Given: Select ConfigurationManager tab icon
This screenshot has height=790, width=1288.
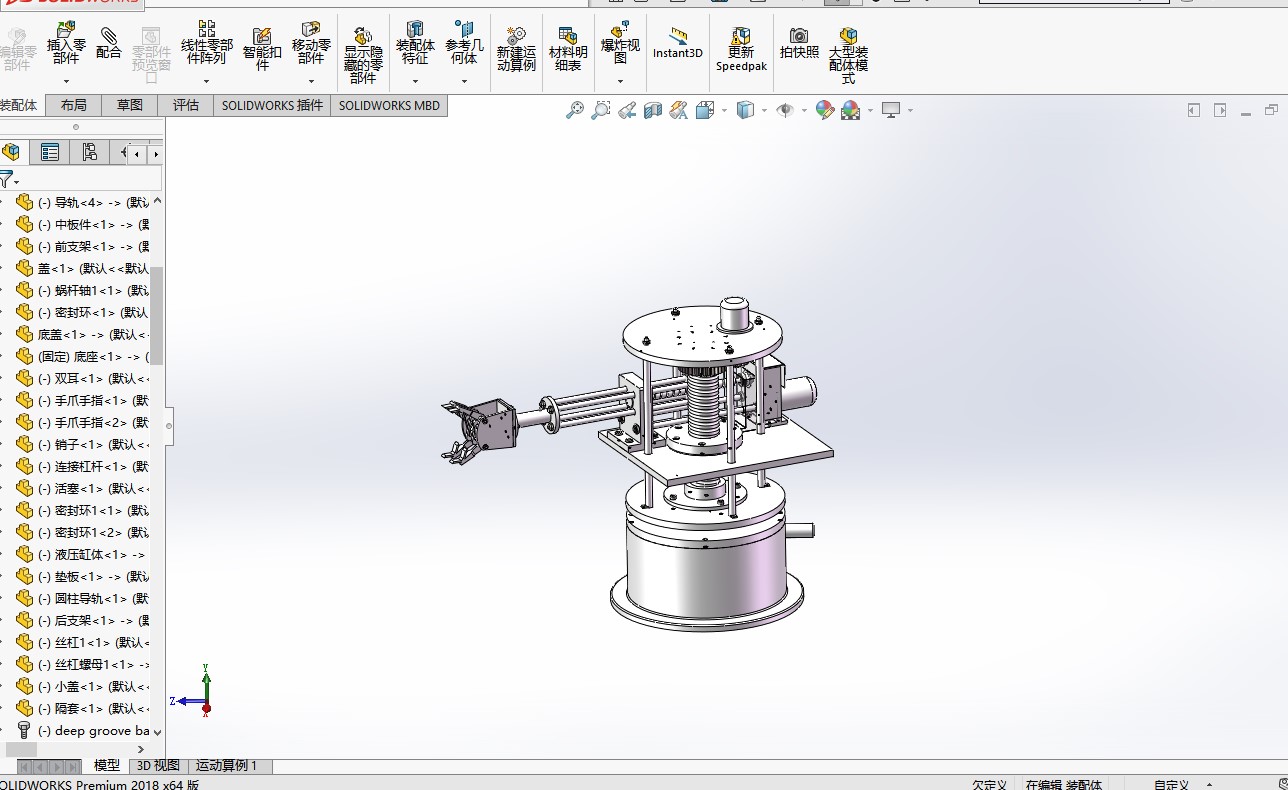Looking at the screenshot, I should 89,152.
